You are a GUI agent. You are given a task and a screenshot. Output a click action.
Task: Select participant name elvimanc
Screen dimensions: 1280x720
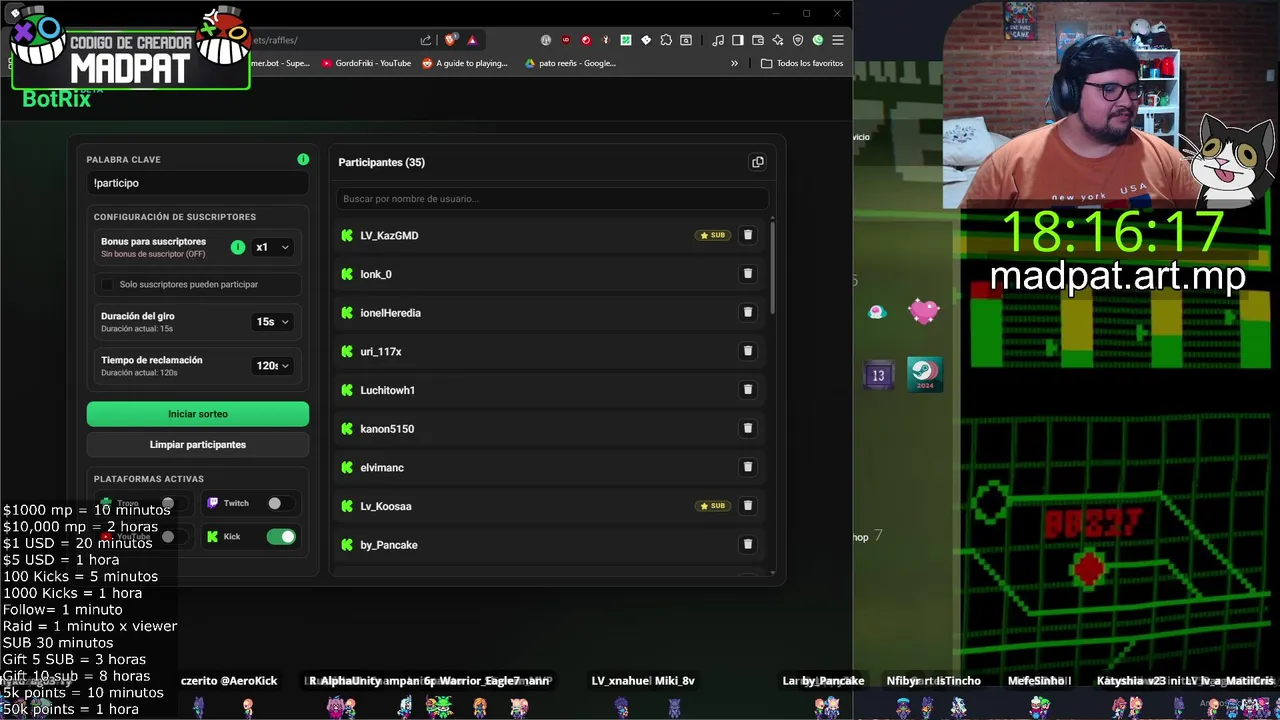click(x=382, y=467)
